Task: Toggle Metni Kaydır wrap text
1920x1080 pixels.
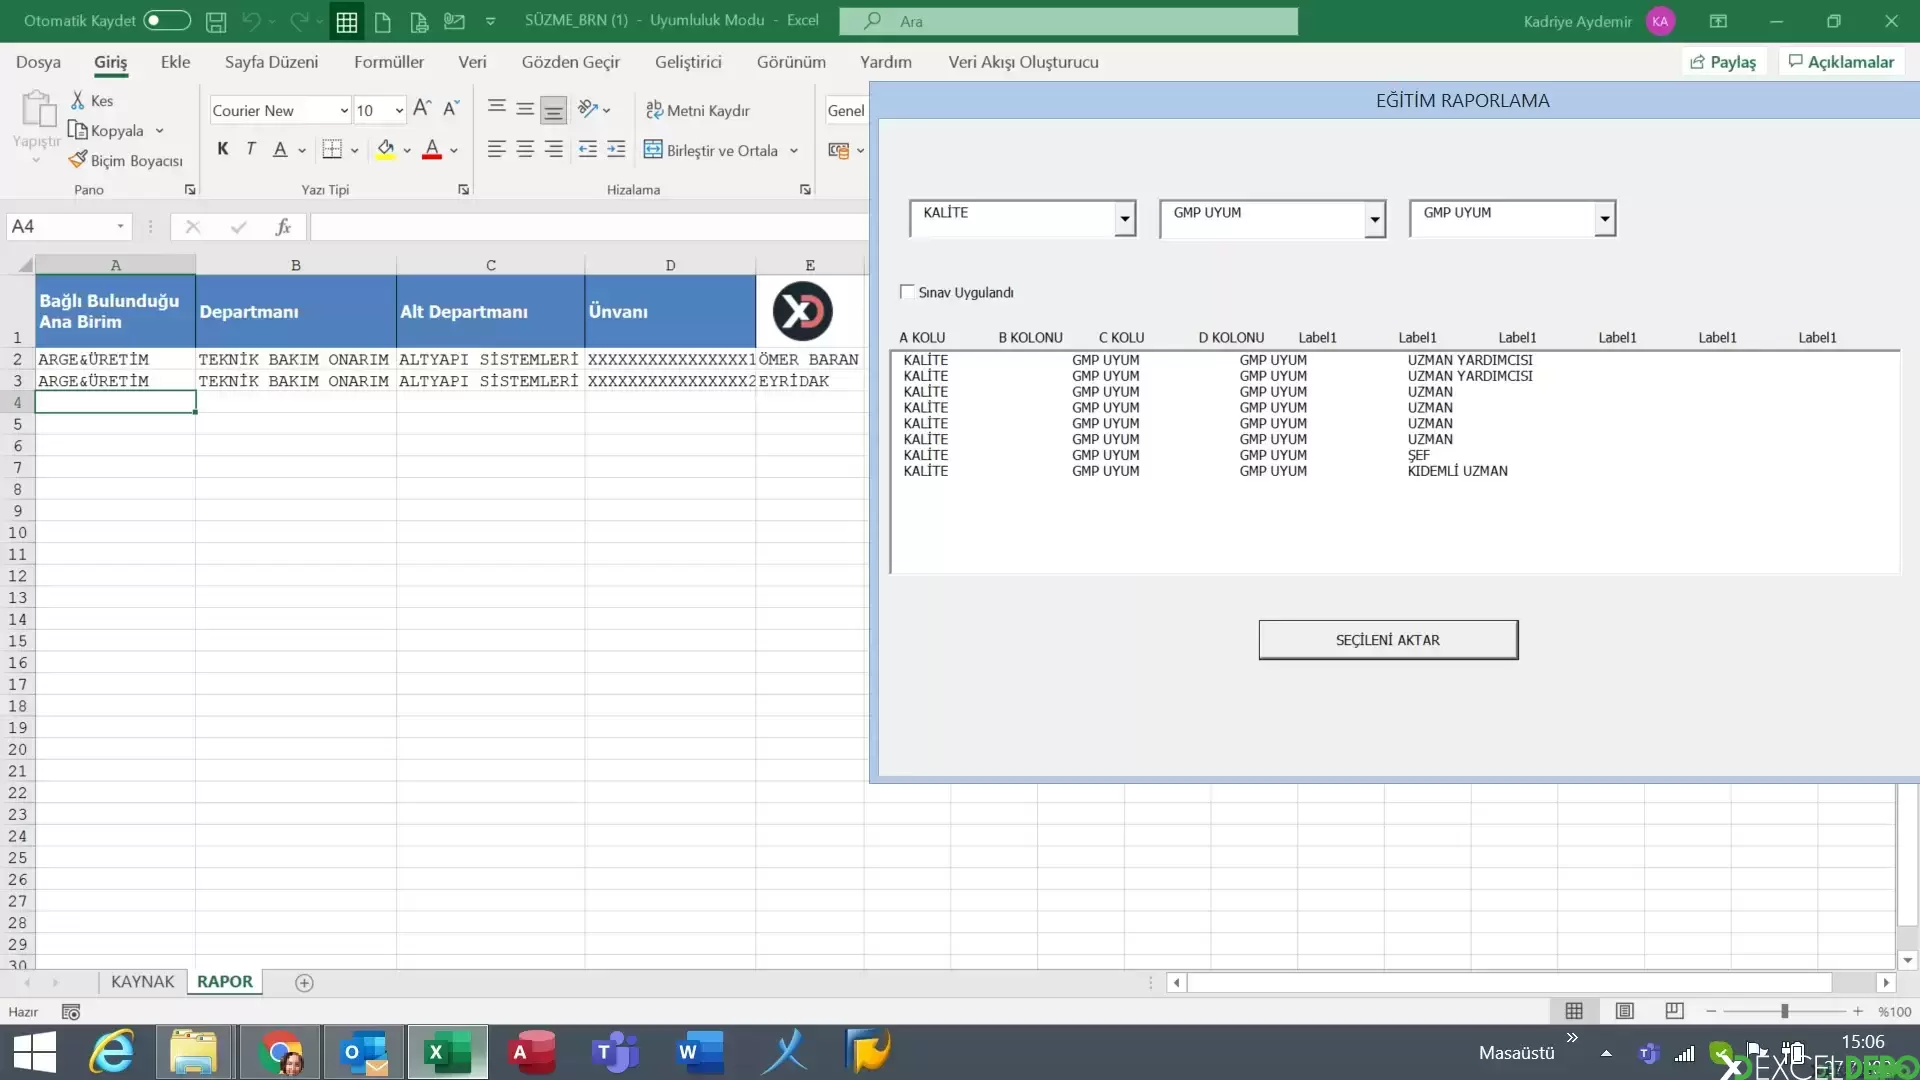Action: coord(698,110)
